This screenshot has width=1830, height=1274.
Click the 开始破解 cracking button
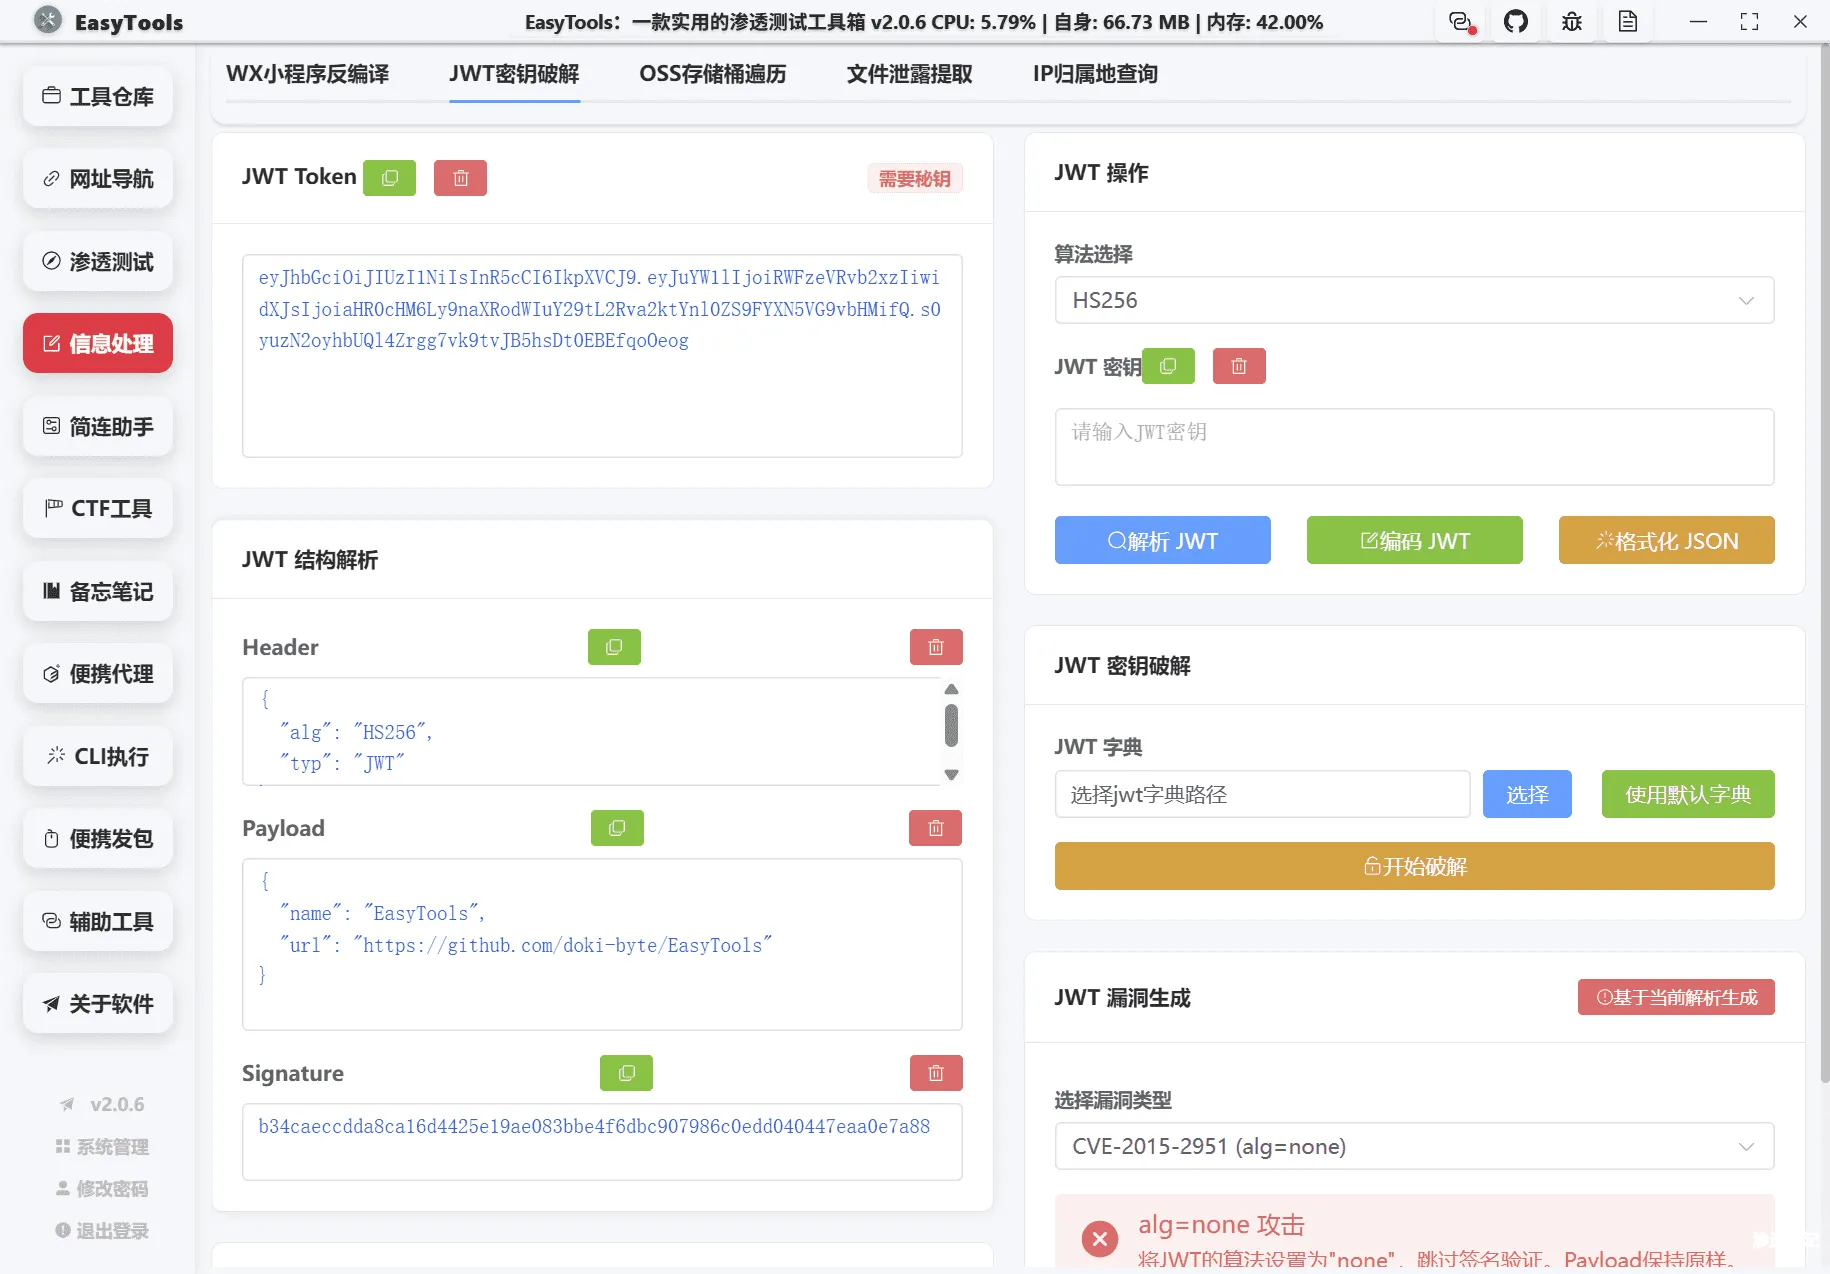click(1413, 866)
